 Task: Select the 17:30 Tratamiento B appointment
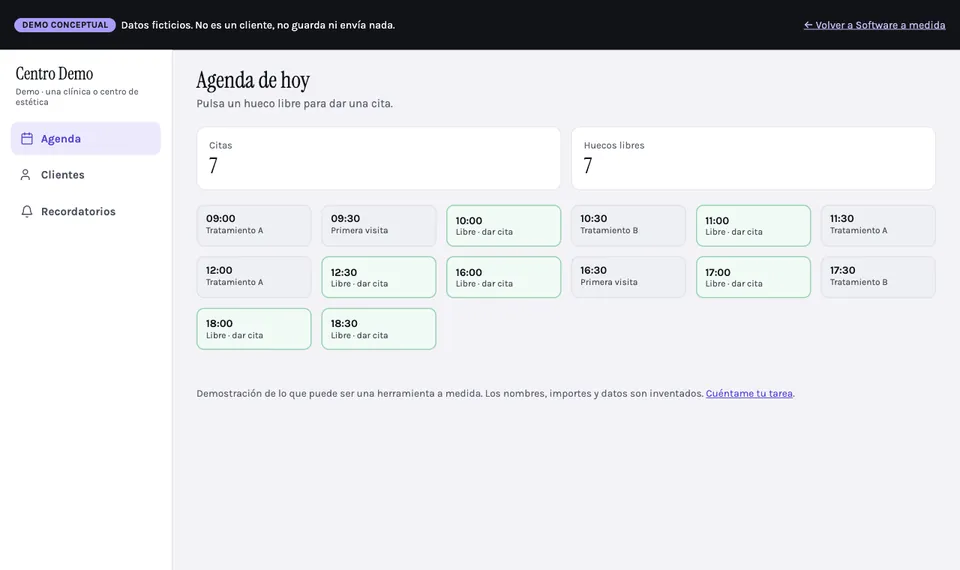(878, 277)
